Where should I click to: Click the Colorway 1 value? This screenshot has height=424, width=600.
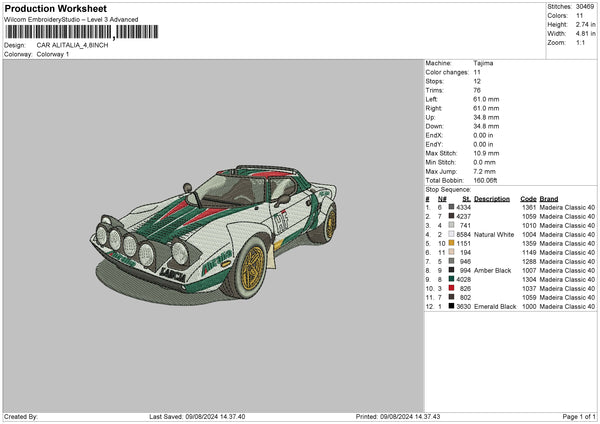53,54
